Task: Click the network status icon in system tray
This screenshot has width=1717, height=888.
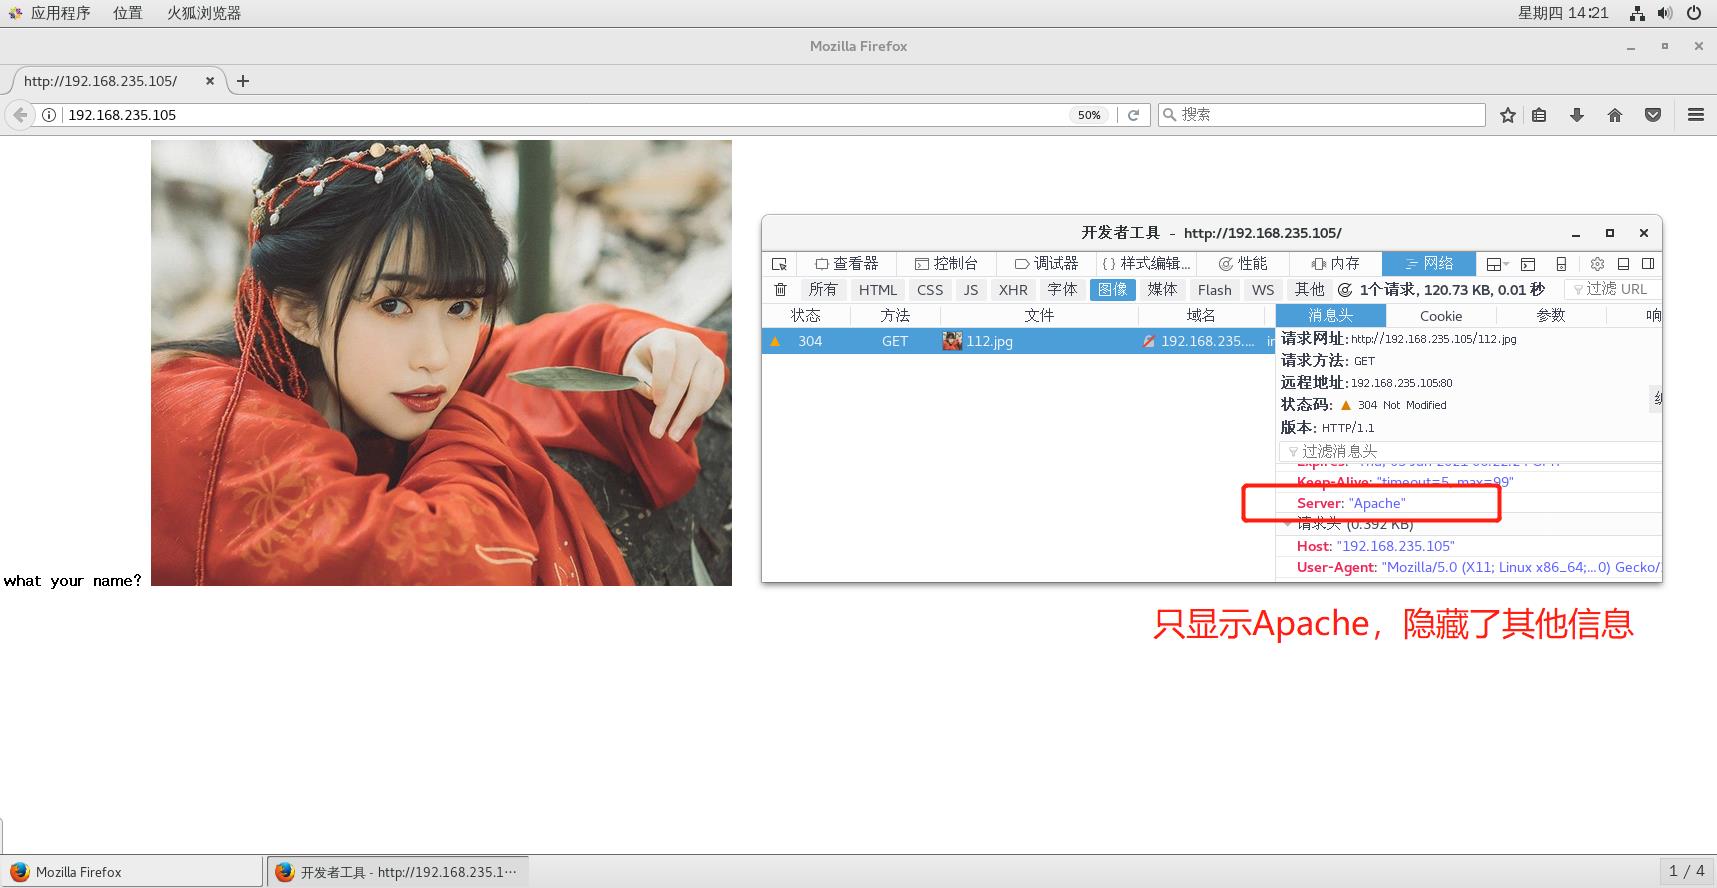Action: point(1637,13)
